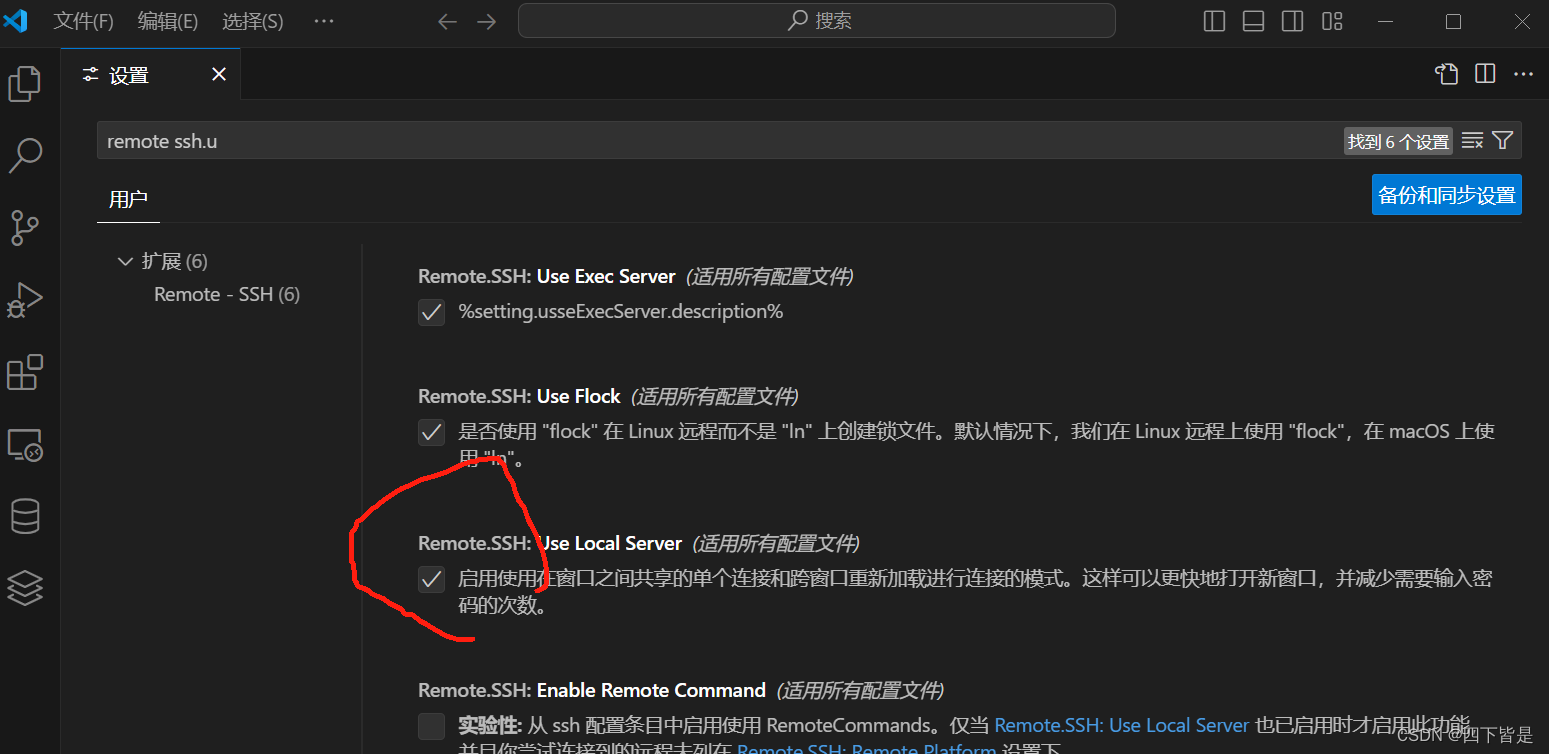Enable Remote Command checkbox
Viewport: 1549px width, 754px height.
click(x=431, y=726)
